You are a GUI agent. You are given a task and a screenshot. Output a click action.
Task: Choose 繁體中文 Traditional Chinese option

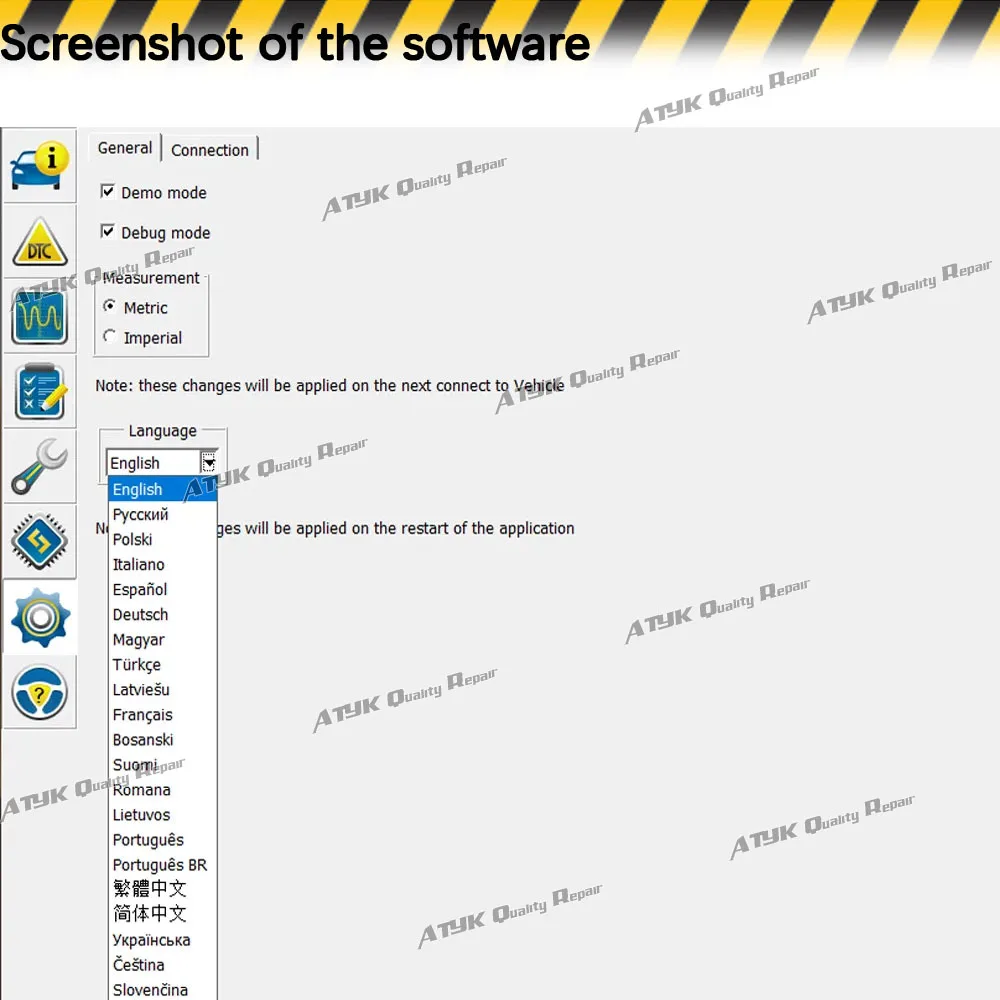click(163, 888)
